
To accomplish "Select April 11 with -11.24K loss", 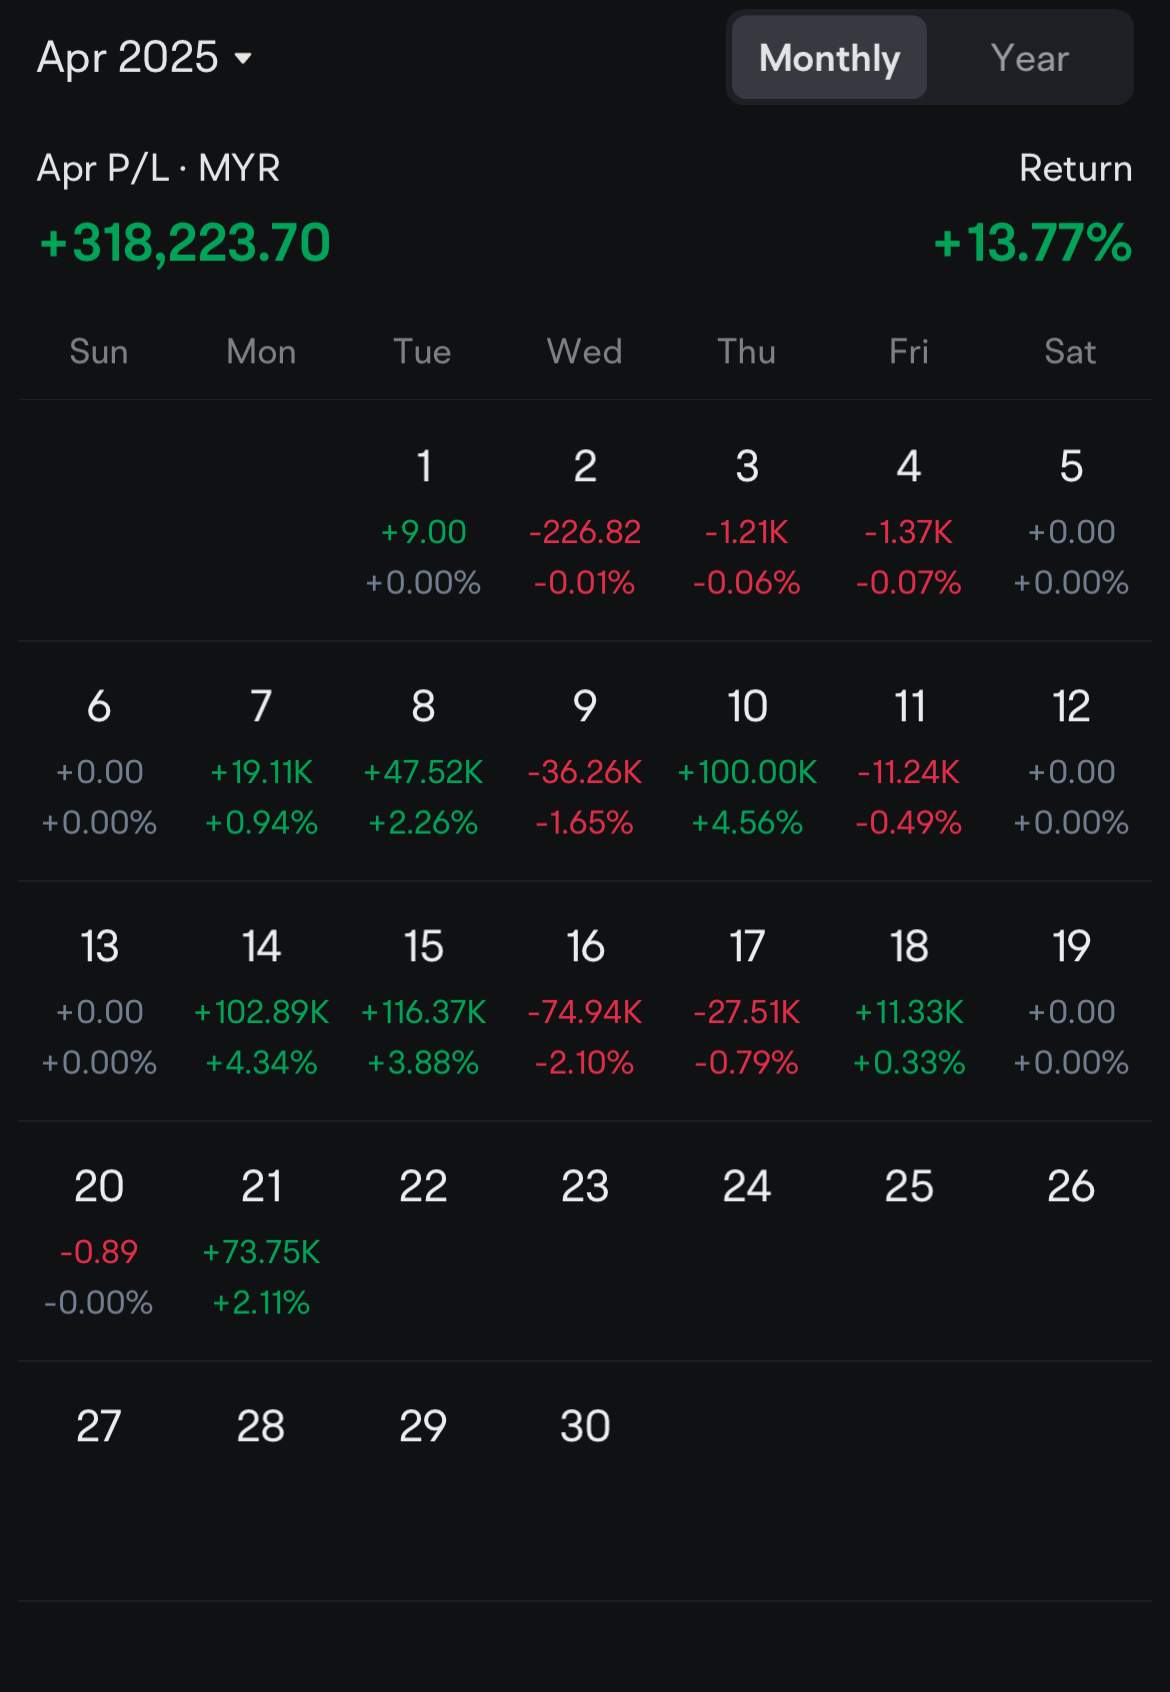I will point(909,762).
